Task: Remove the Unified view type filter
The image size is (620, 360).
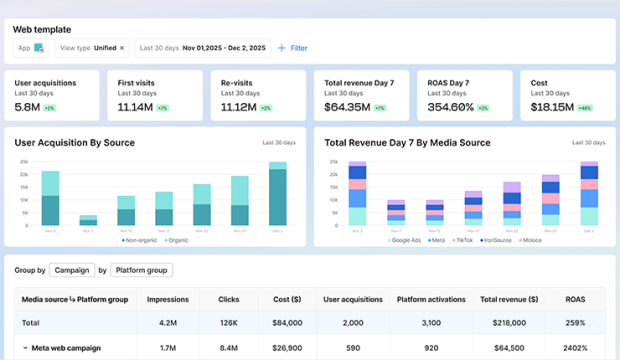Action: (122, 48)
